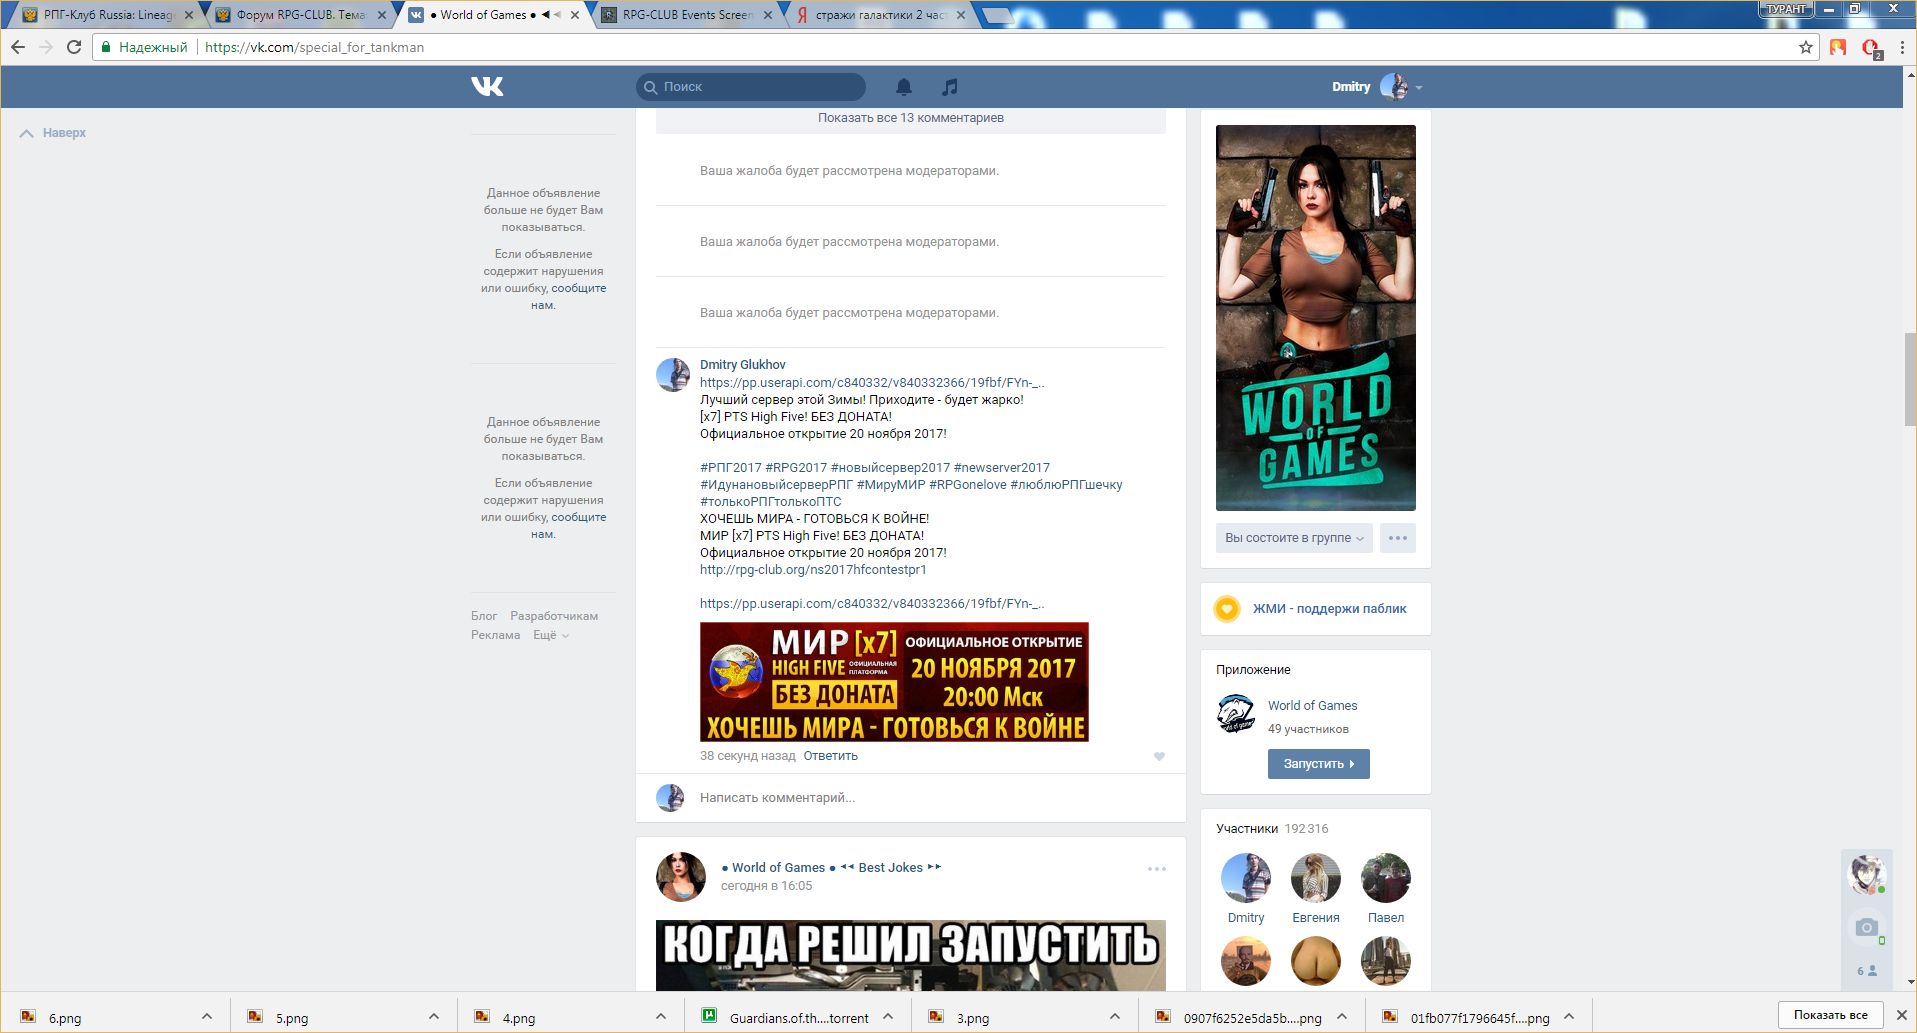Expand options for the 6.png download
Image resolution: width=1917 pixels, height=1033 pixels.
(207, 1017)
